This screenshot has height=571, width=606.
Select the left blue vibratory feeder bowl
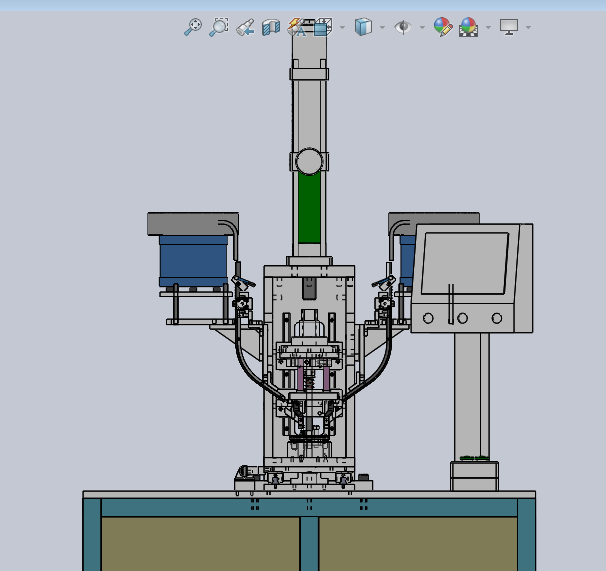193,261
